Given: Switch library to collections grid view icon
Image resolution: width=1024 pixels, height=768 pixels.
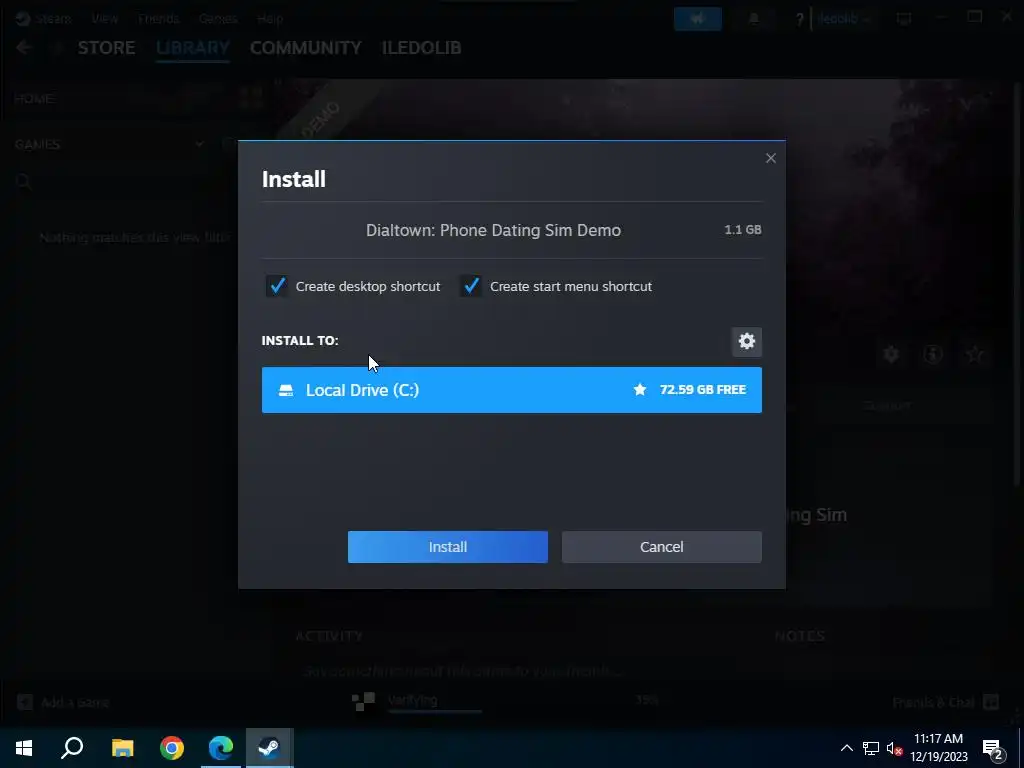Looking at the screenshot, I should point(251,98).
